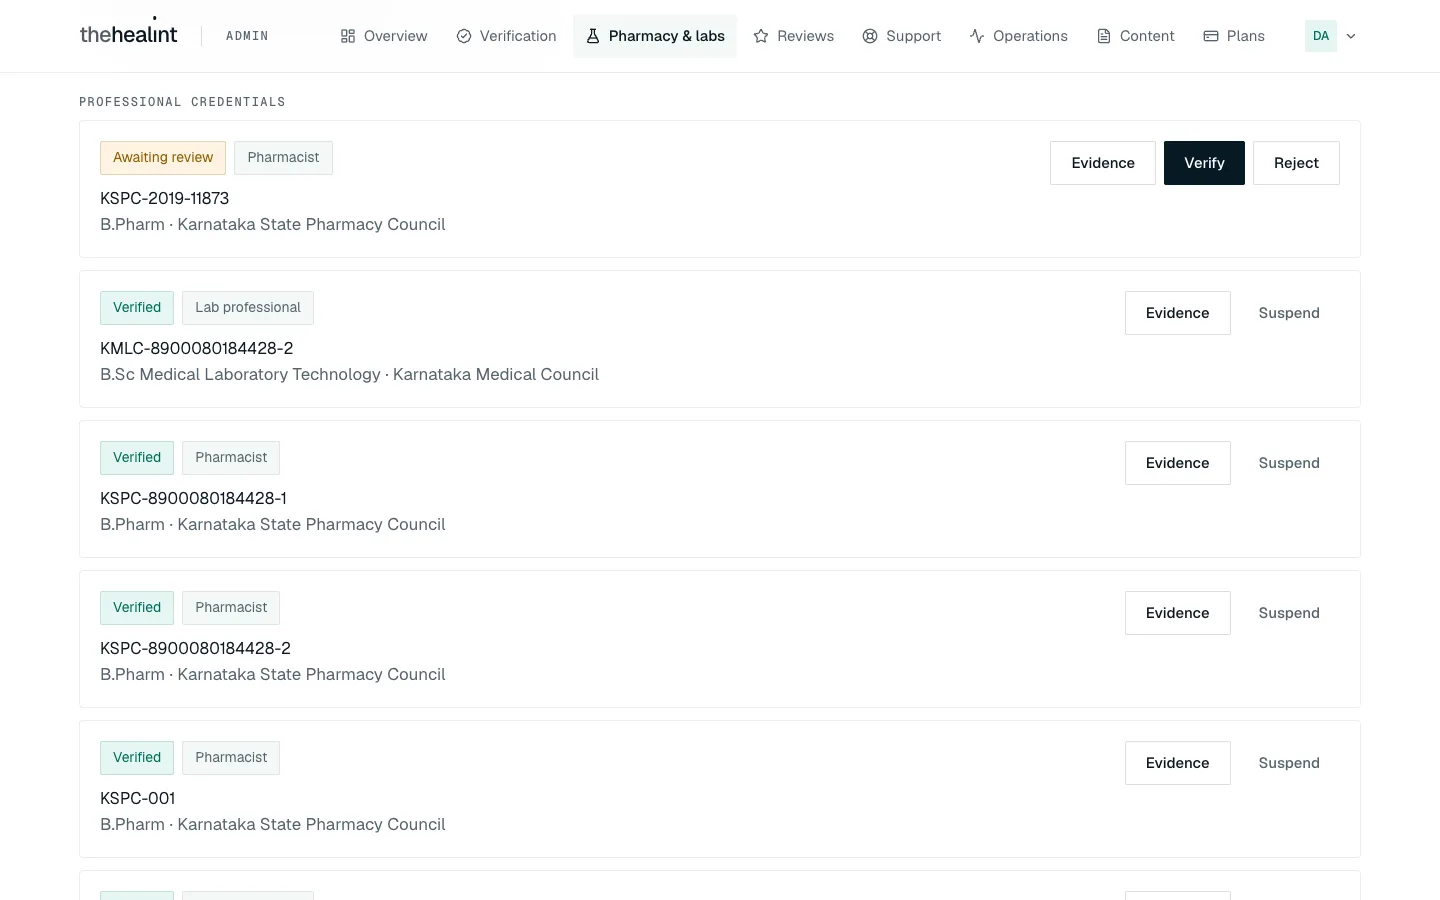
Task: Click the Overview grid icon
Action: pos(348,36)
